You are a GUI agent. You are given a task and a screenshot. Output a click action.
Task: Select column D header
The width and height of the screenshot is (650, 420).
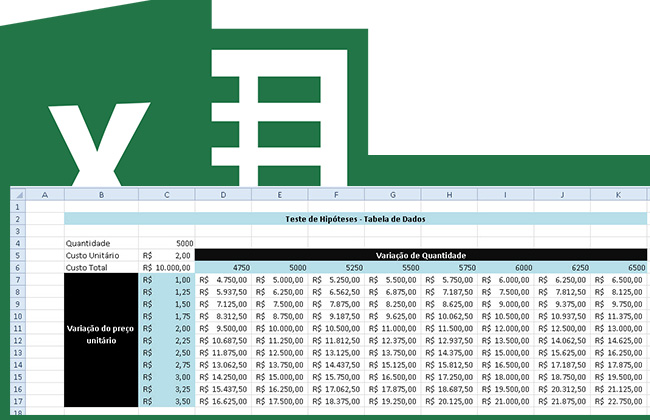[x=223, y=194]
